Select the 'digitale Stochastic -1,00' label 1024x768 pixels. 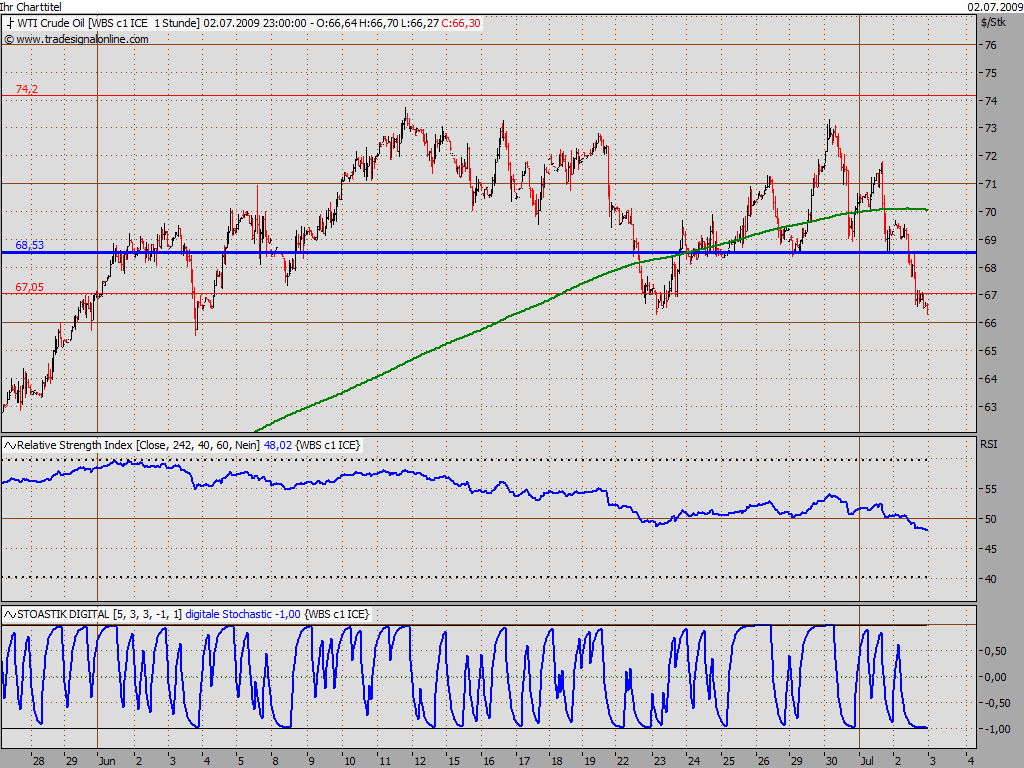pos(243,615)
